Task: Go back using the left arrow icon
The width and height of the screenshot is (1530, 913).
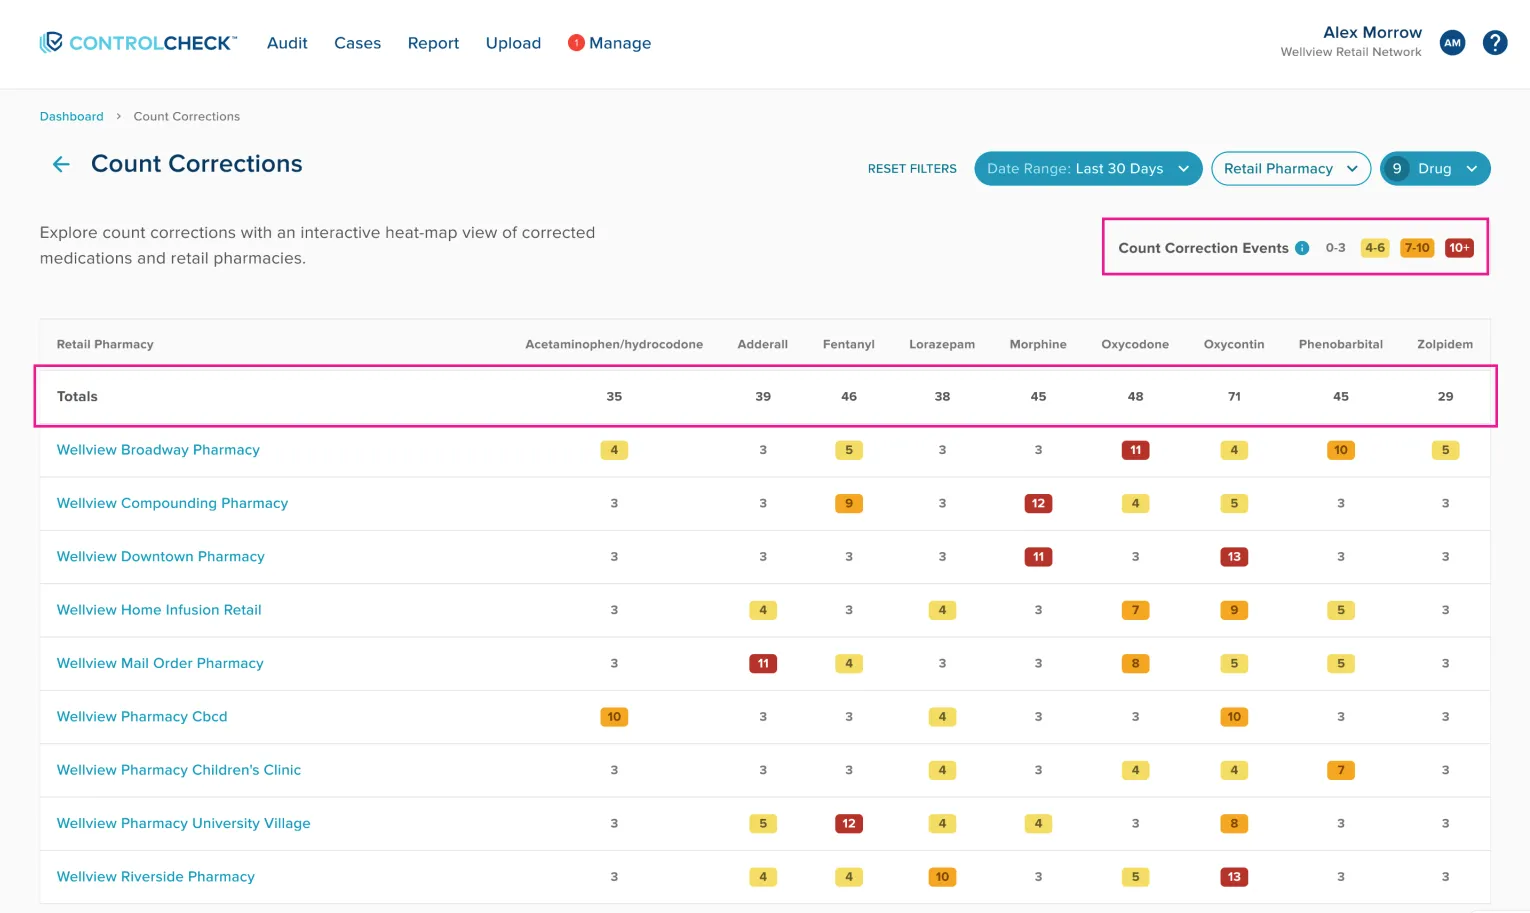Action: pyautogui.click(x=61, y=164)
